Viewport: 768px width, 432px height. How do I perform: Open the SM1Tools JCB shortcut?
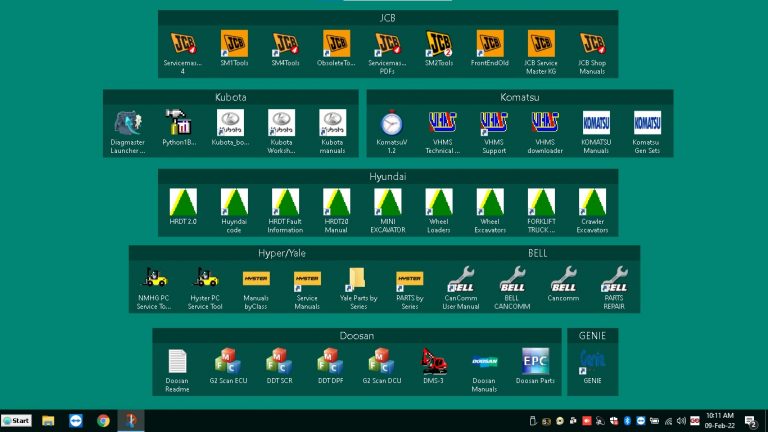234,45
